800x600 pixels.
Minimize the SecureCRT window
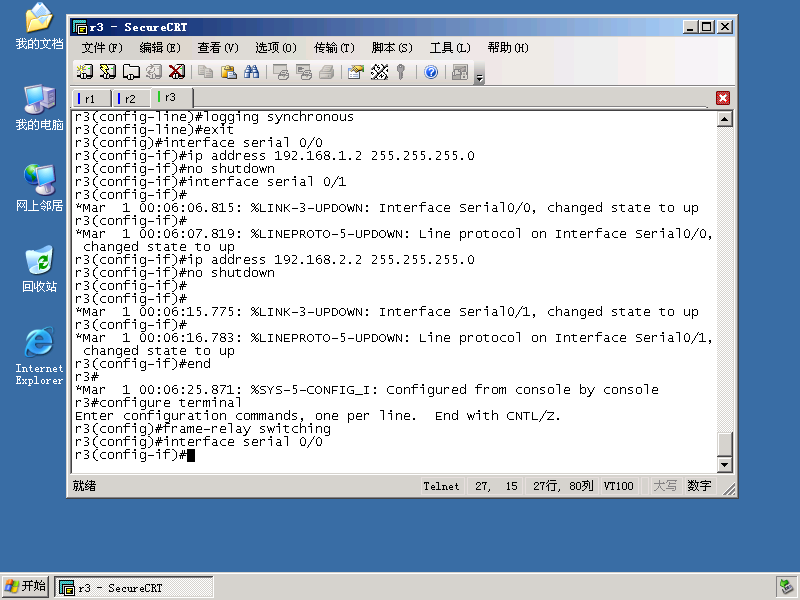(x=690, y=27)
